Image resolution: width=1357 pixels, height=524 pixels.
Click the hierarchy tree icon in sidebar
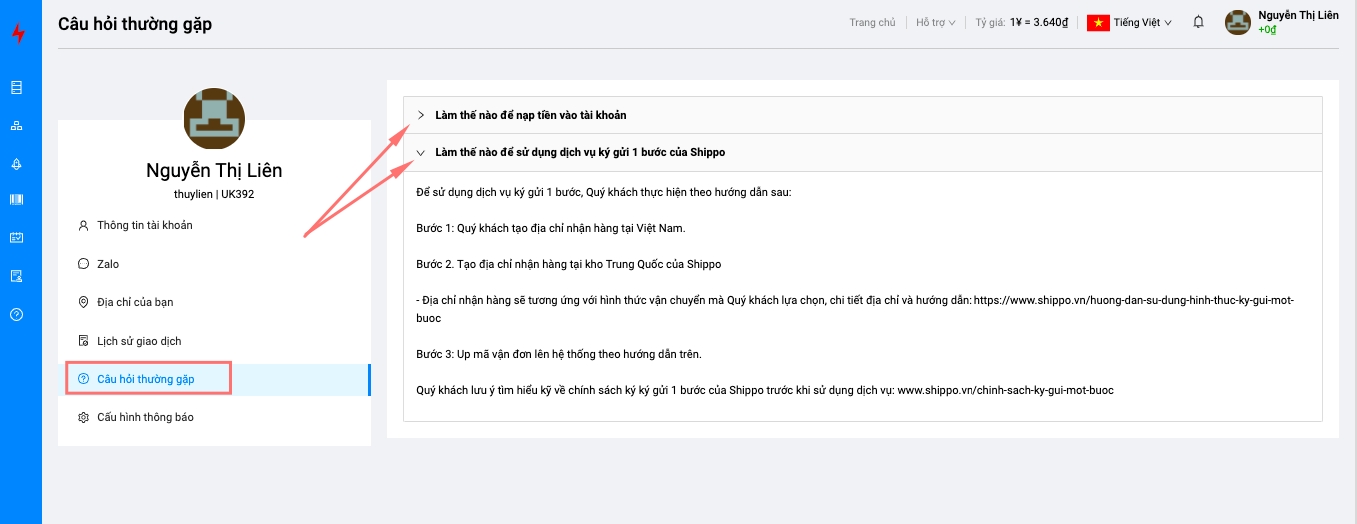(x=16, y=126)
